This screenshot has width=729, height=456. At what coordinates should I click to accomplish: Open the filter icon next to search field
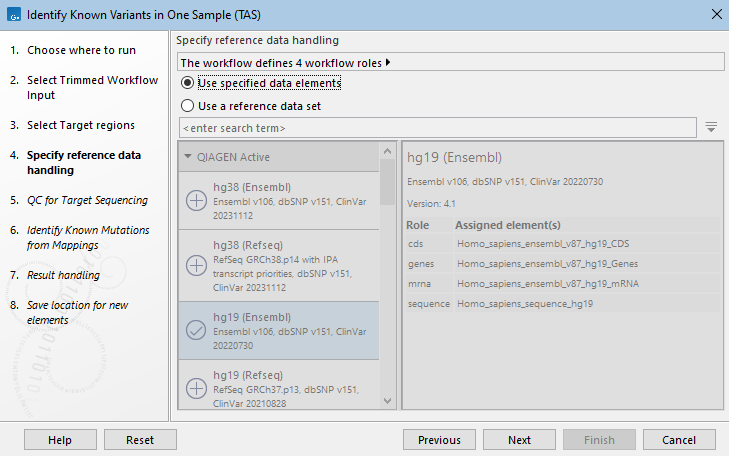[711, 127]
